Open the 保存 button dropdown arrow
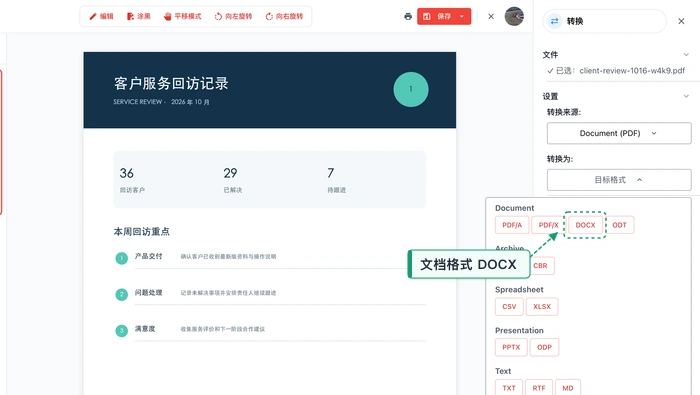Viewport: 700px width, 395px height. coord(462,17)
